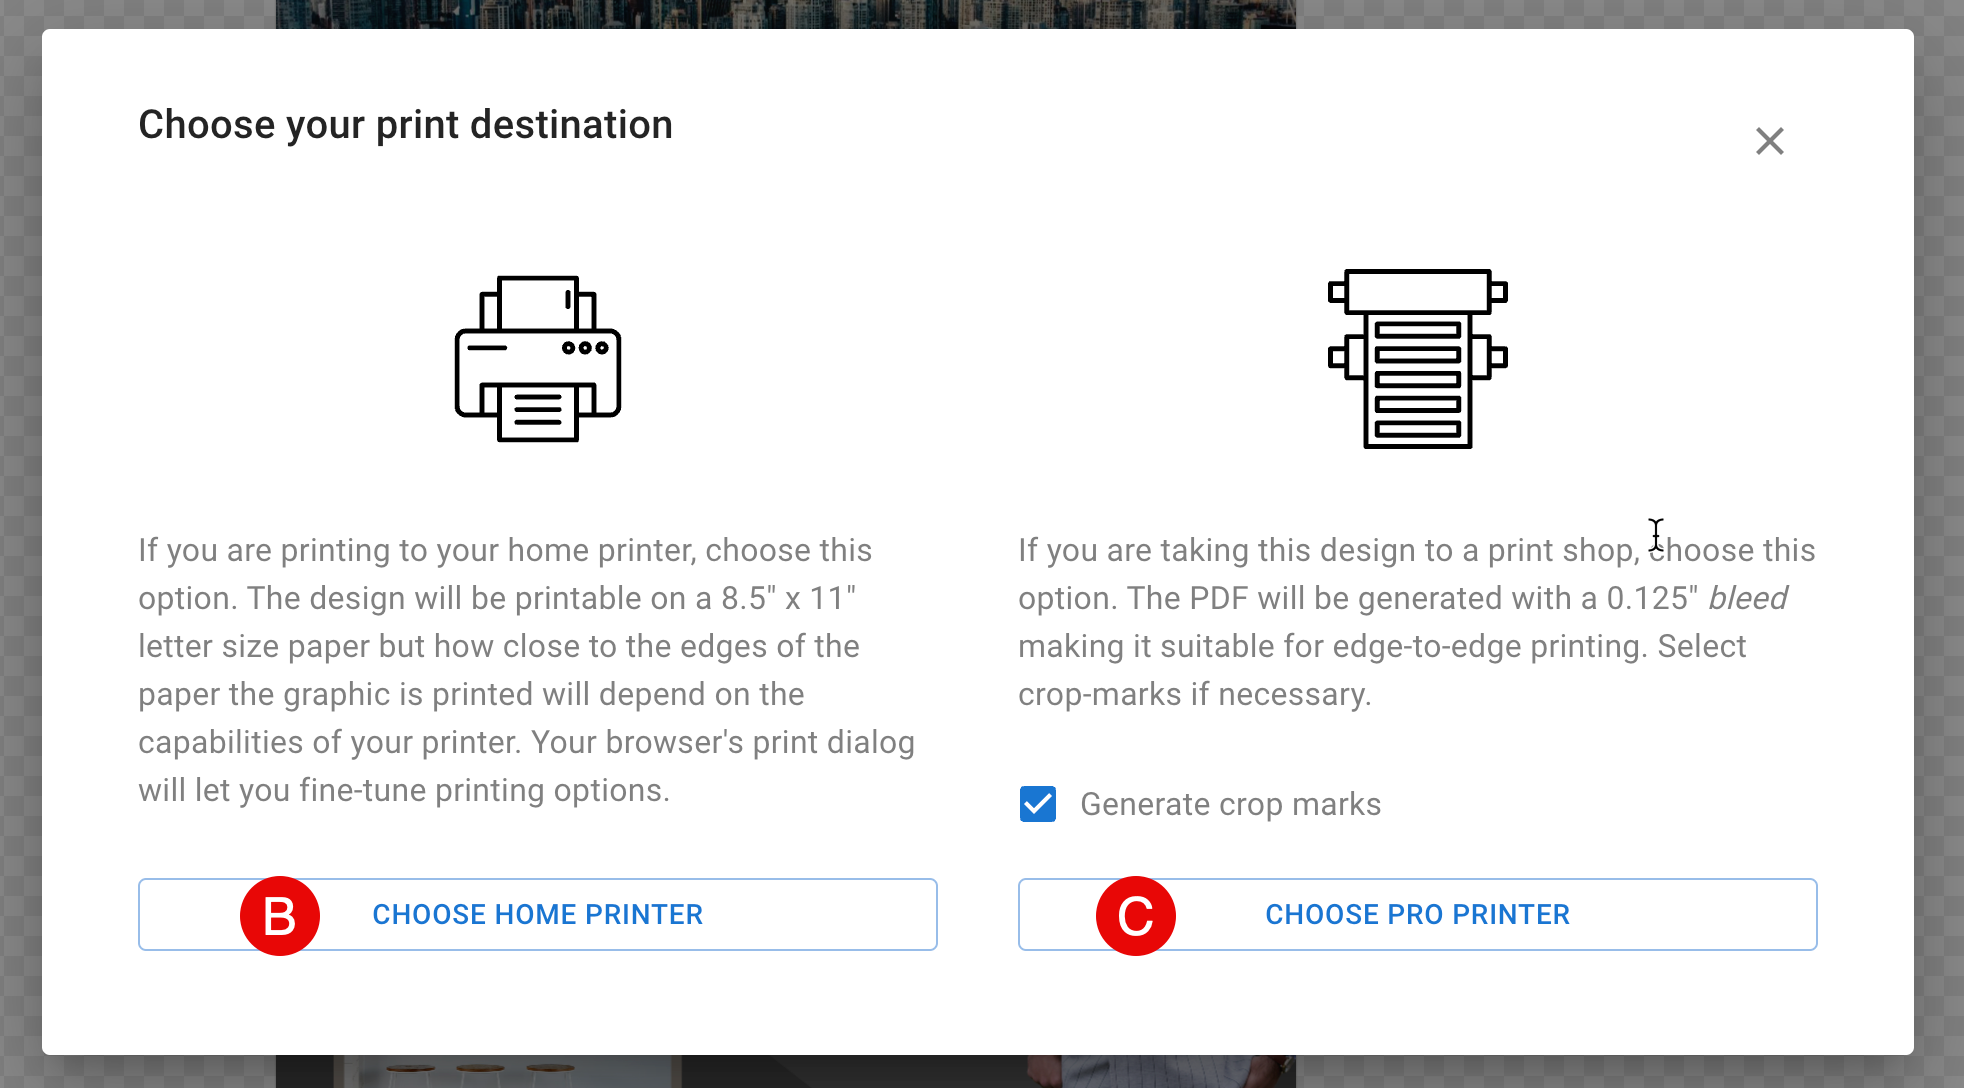Uncheck the Generate crop marks checkbox

(1038, 804)
